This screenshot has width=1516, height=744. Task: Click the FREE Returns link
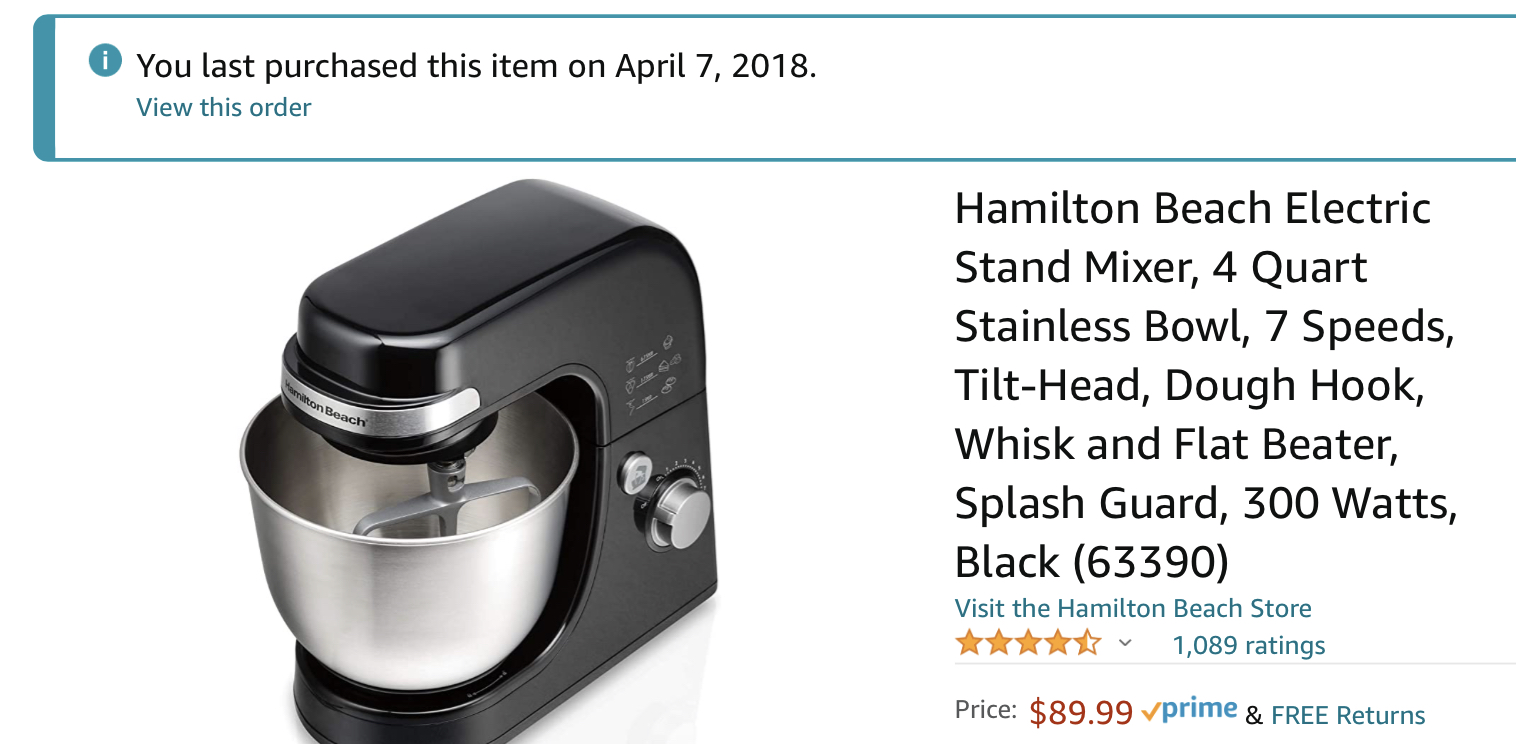point(1348,715)
